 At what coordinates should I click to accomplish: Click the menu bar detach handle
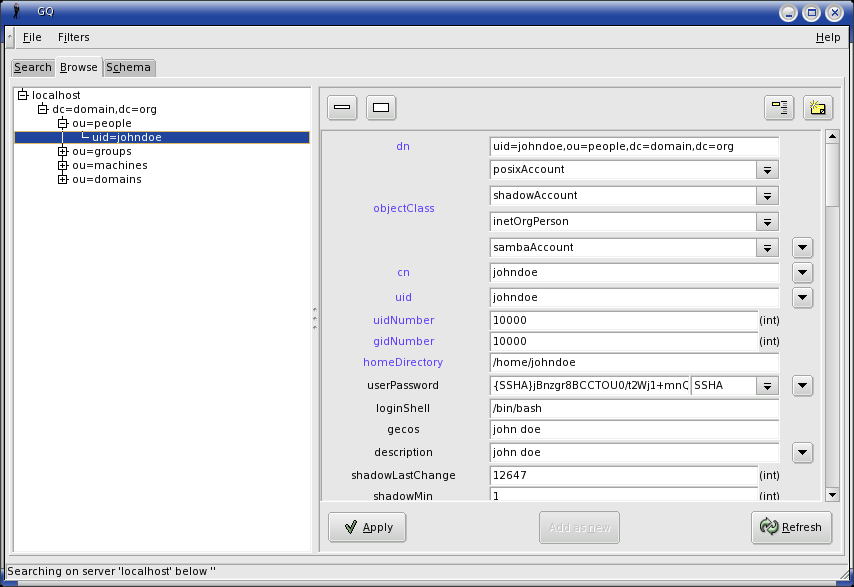coord(9,37)
